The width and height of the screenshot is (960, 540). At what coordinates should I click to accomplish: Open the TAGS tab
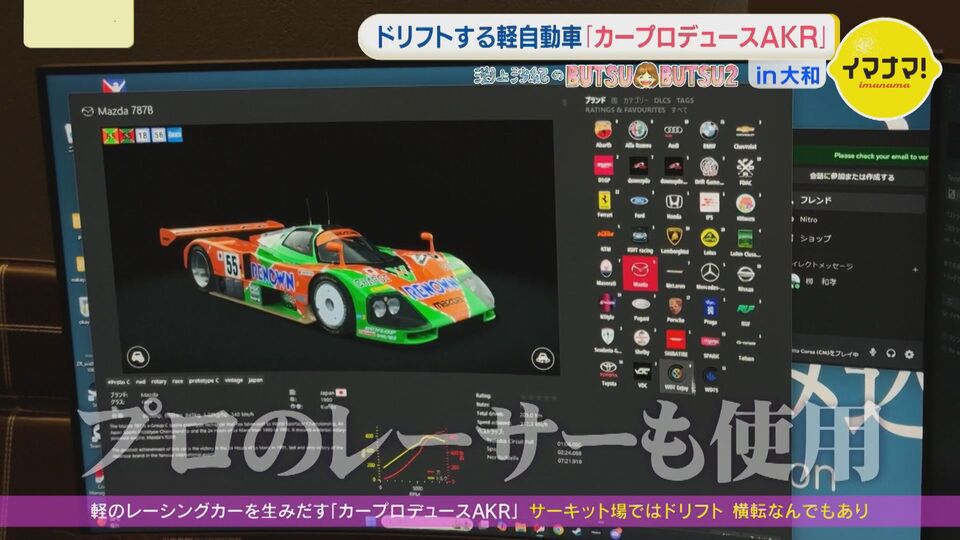pos(685,100)
